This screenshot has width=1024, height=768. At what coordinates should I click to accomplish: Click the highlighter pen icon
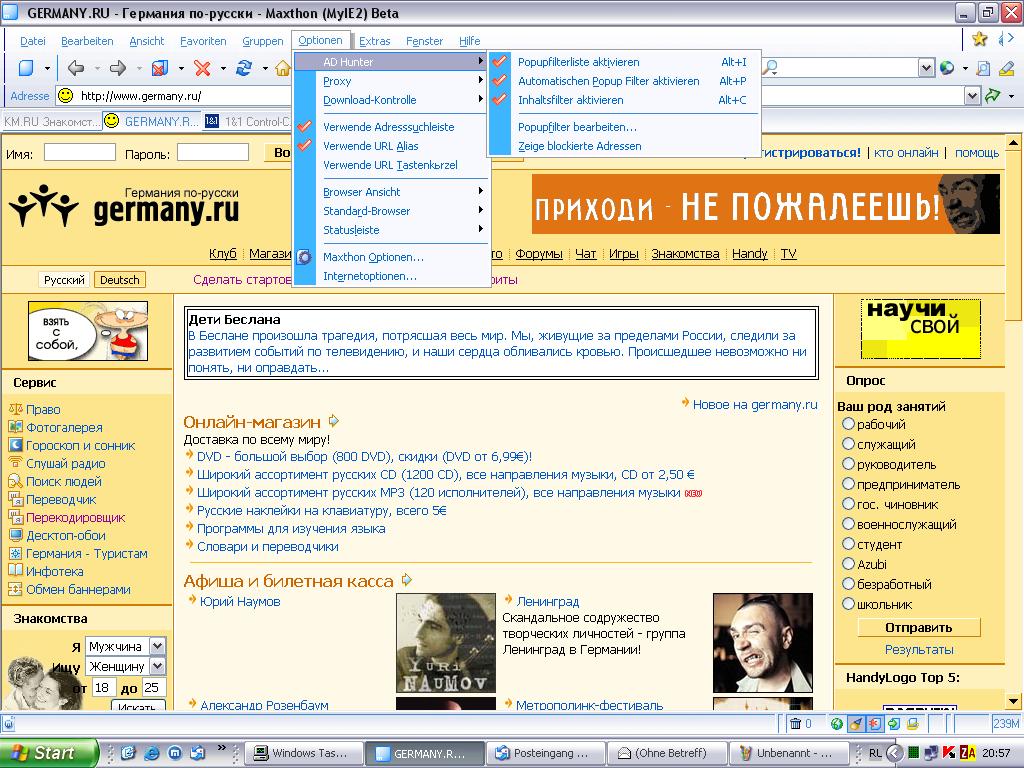pos(1006,68)
